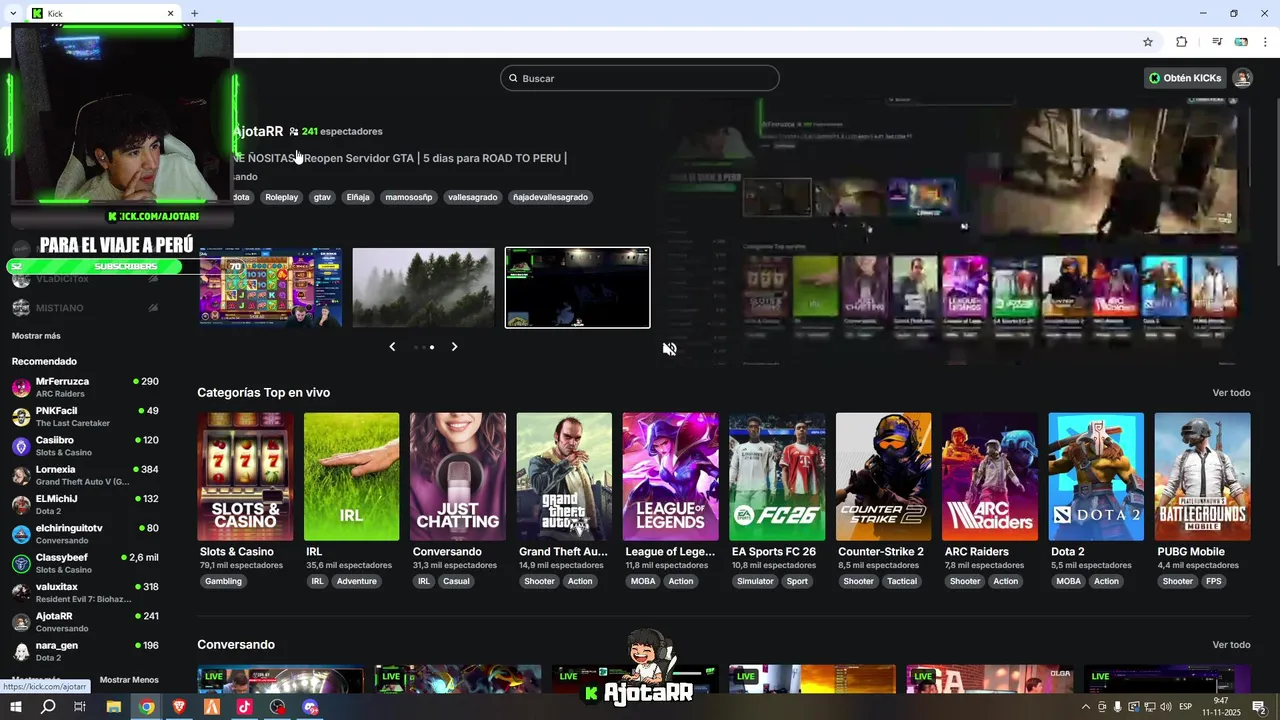Screen dimensions: 1280x720
Task: Open Windows taskbar search
Action: [48, 707]
